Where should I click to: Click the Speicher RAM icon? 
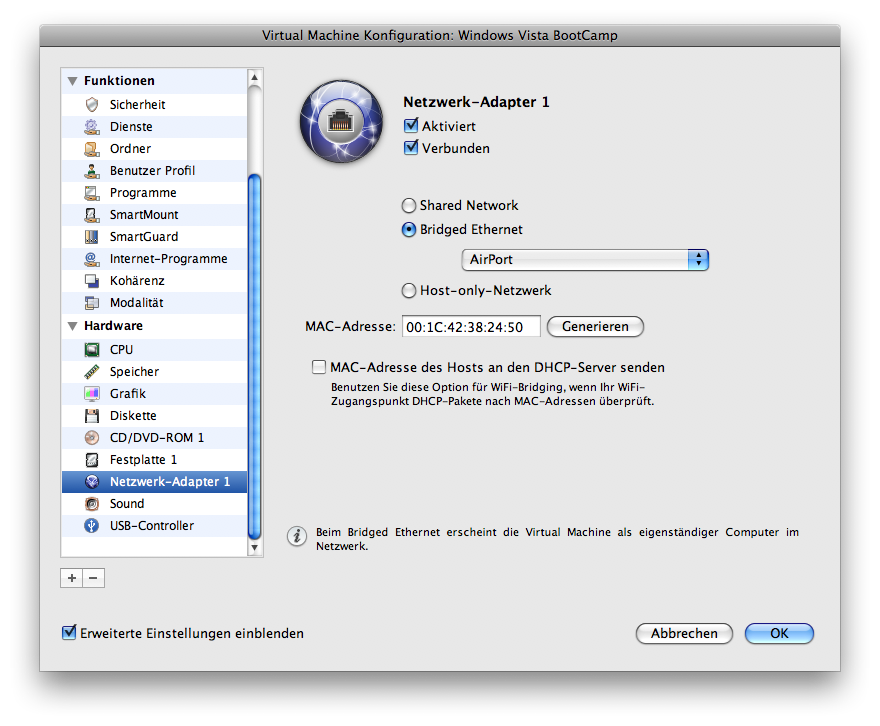point(91,371)
